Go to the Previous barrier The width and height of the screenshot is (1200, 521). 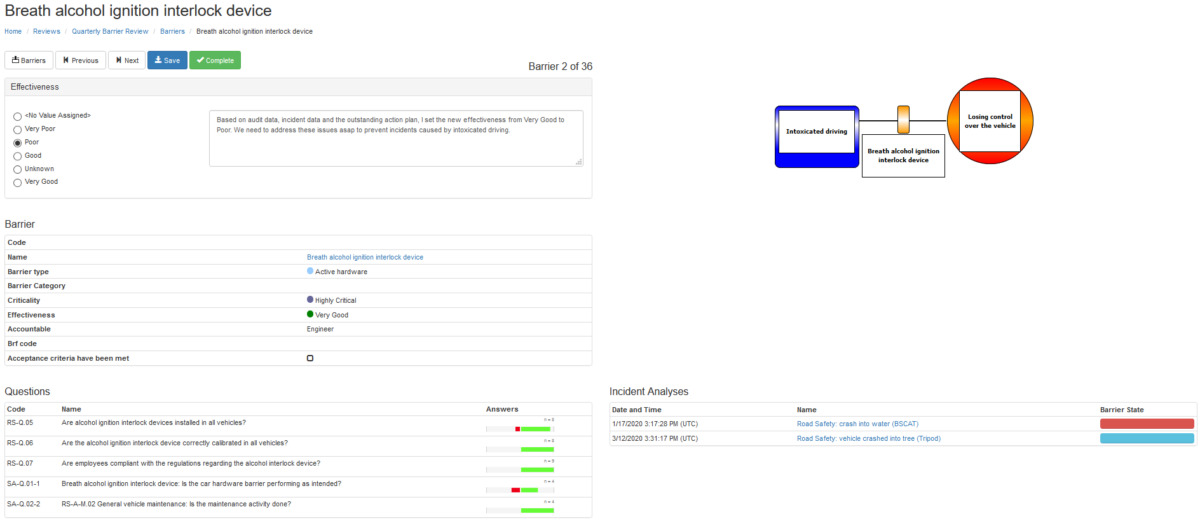coord(80,60)
